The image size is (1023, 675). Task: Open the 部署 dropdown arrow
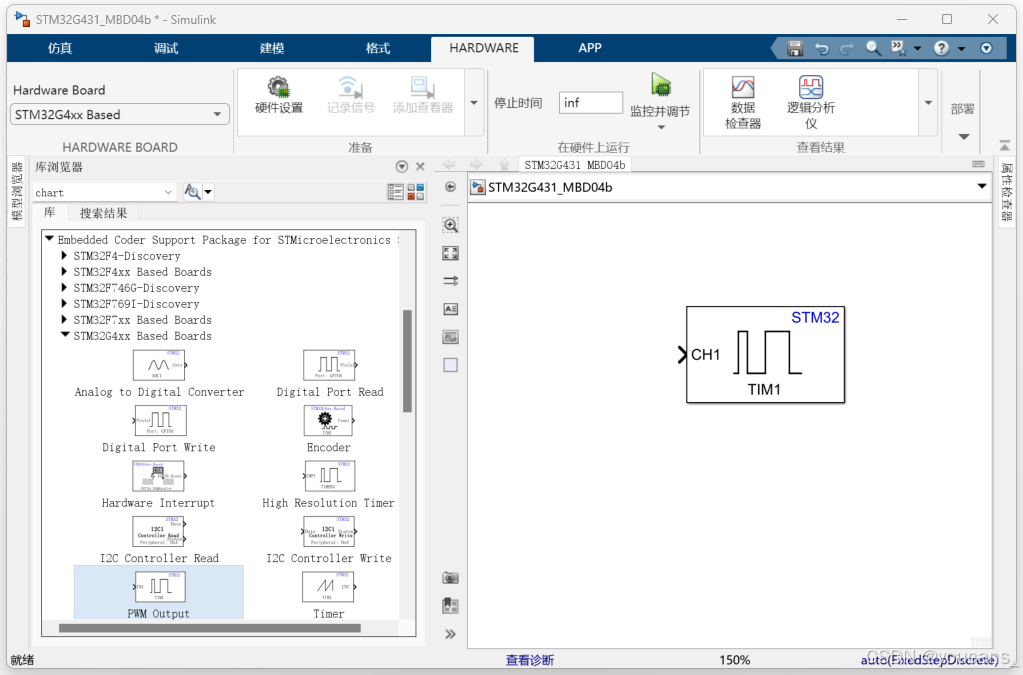(964, 136)
